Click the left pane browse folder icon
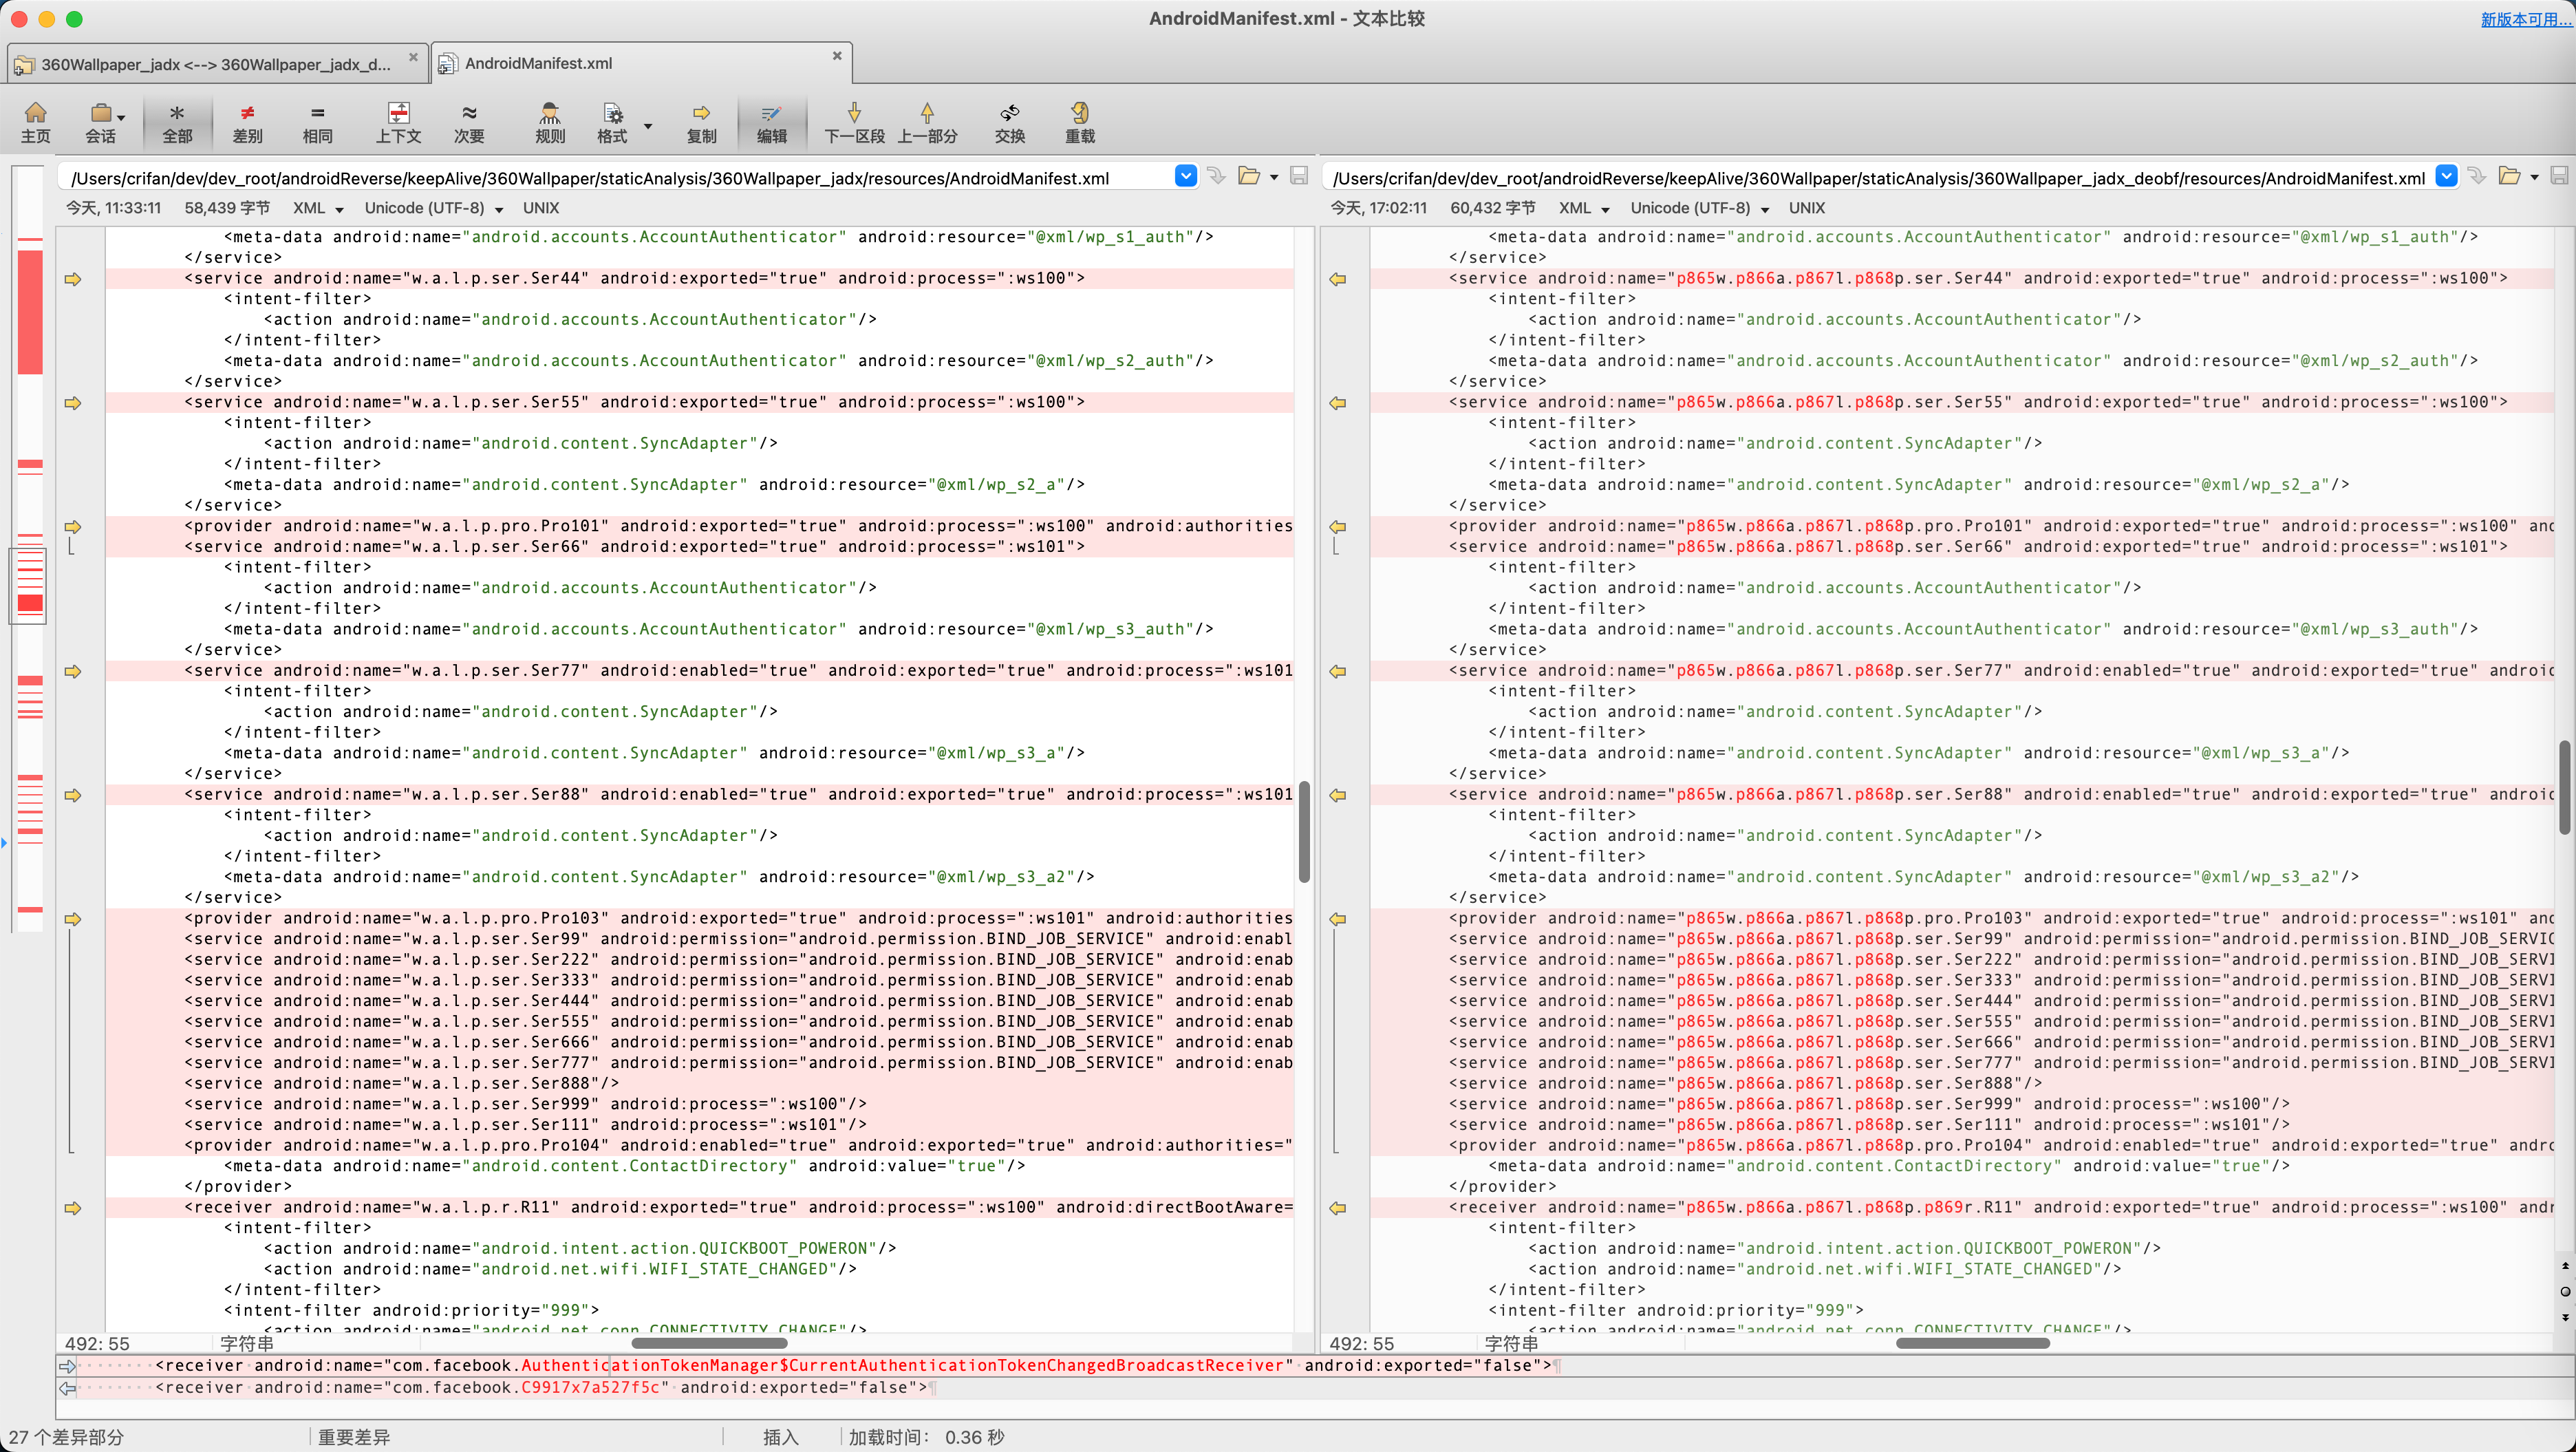 (1248, 176)
